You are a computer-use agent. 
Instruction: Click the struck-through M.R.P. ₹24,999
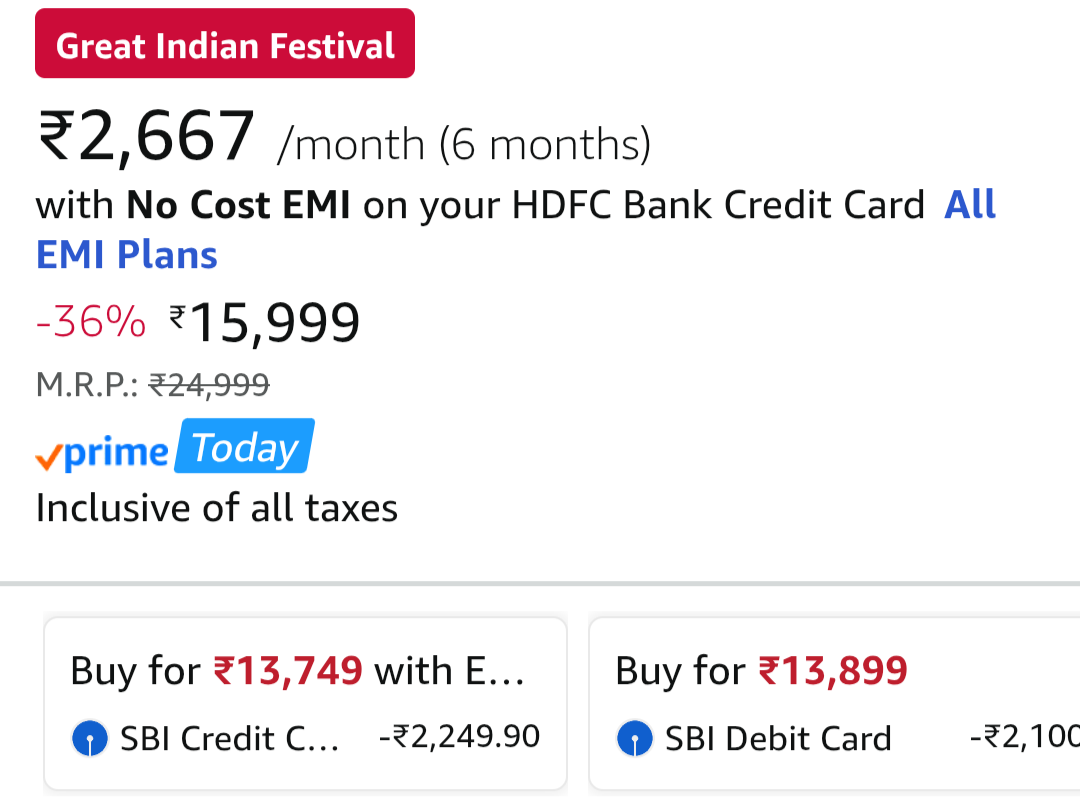click(209, 384)
